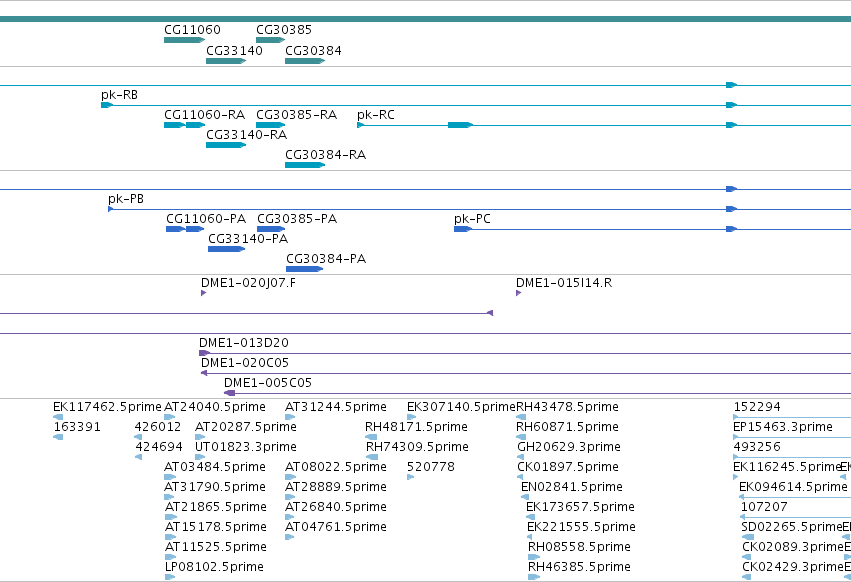Click AT24040.5prime EST label
851x582 pixels.
coord(215,407)
